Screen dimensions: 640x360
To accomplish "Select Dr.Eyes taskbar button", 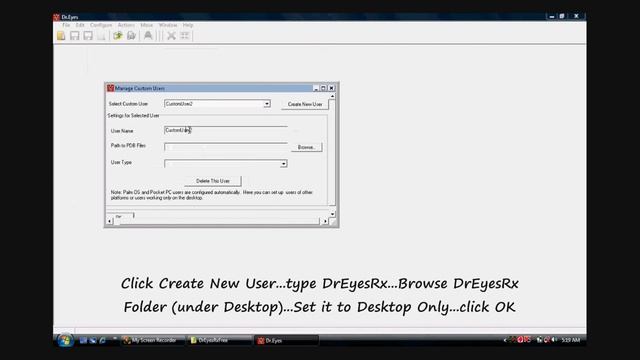I will click(x=287, y=340).
